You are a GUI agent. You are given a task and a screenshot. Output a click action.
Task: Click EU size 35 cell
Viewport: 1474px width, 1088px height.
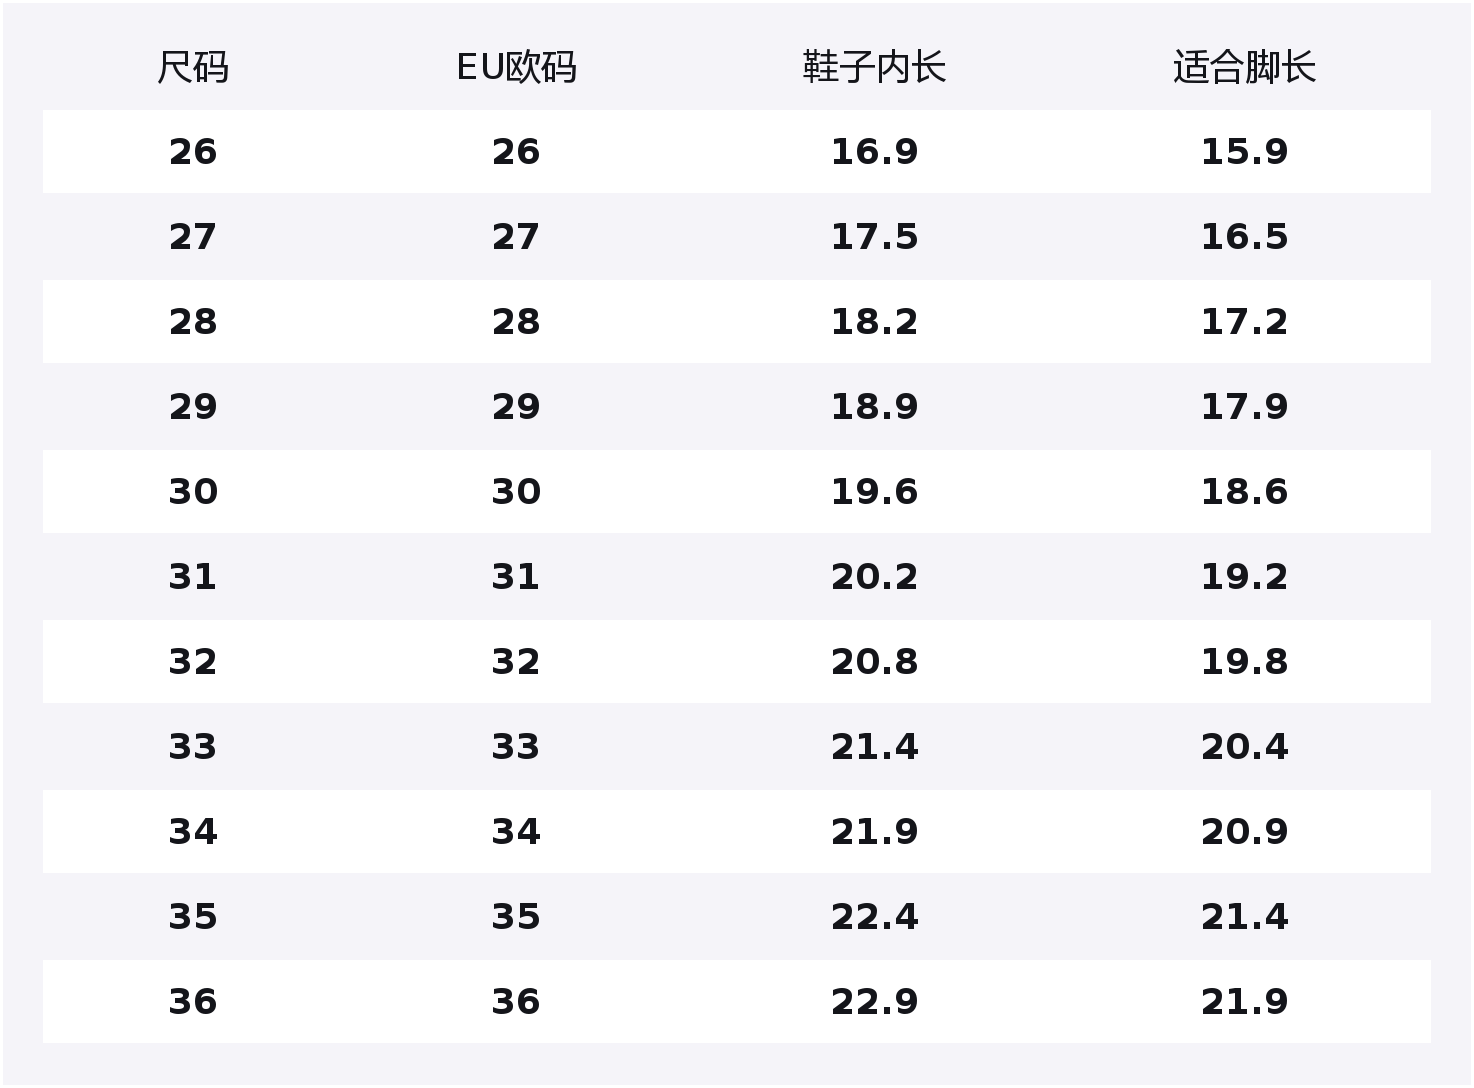[516, 917]
